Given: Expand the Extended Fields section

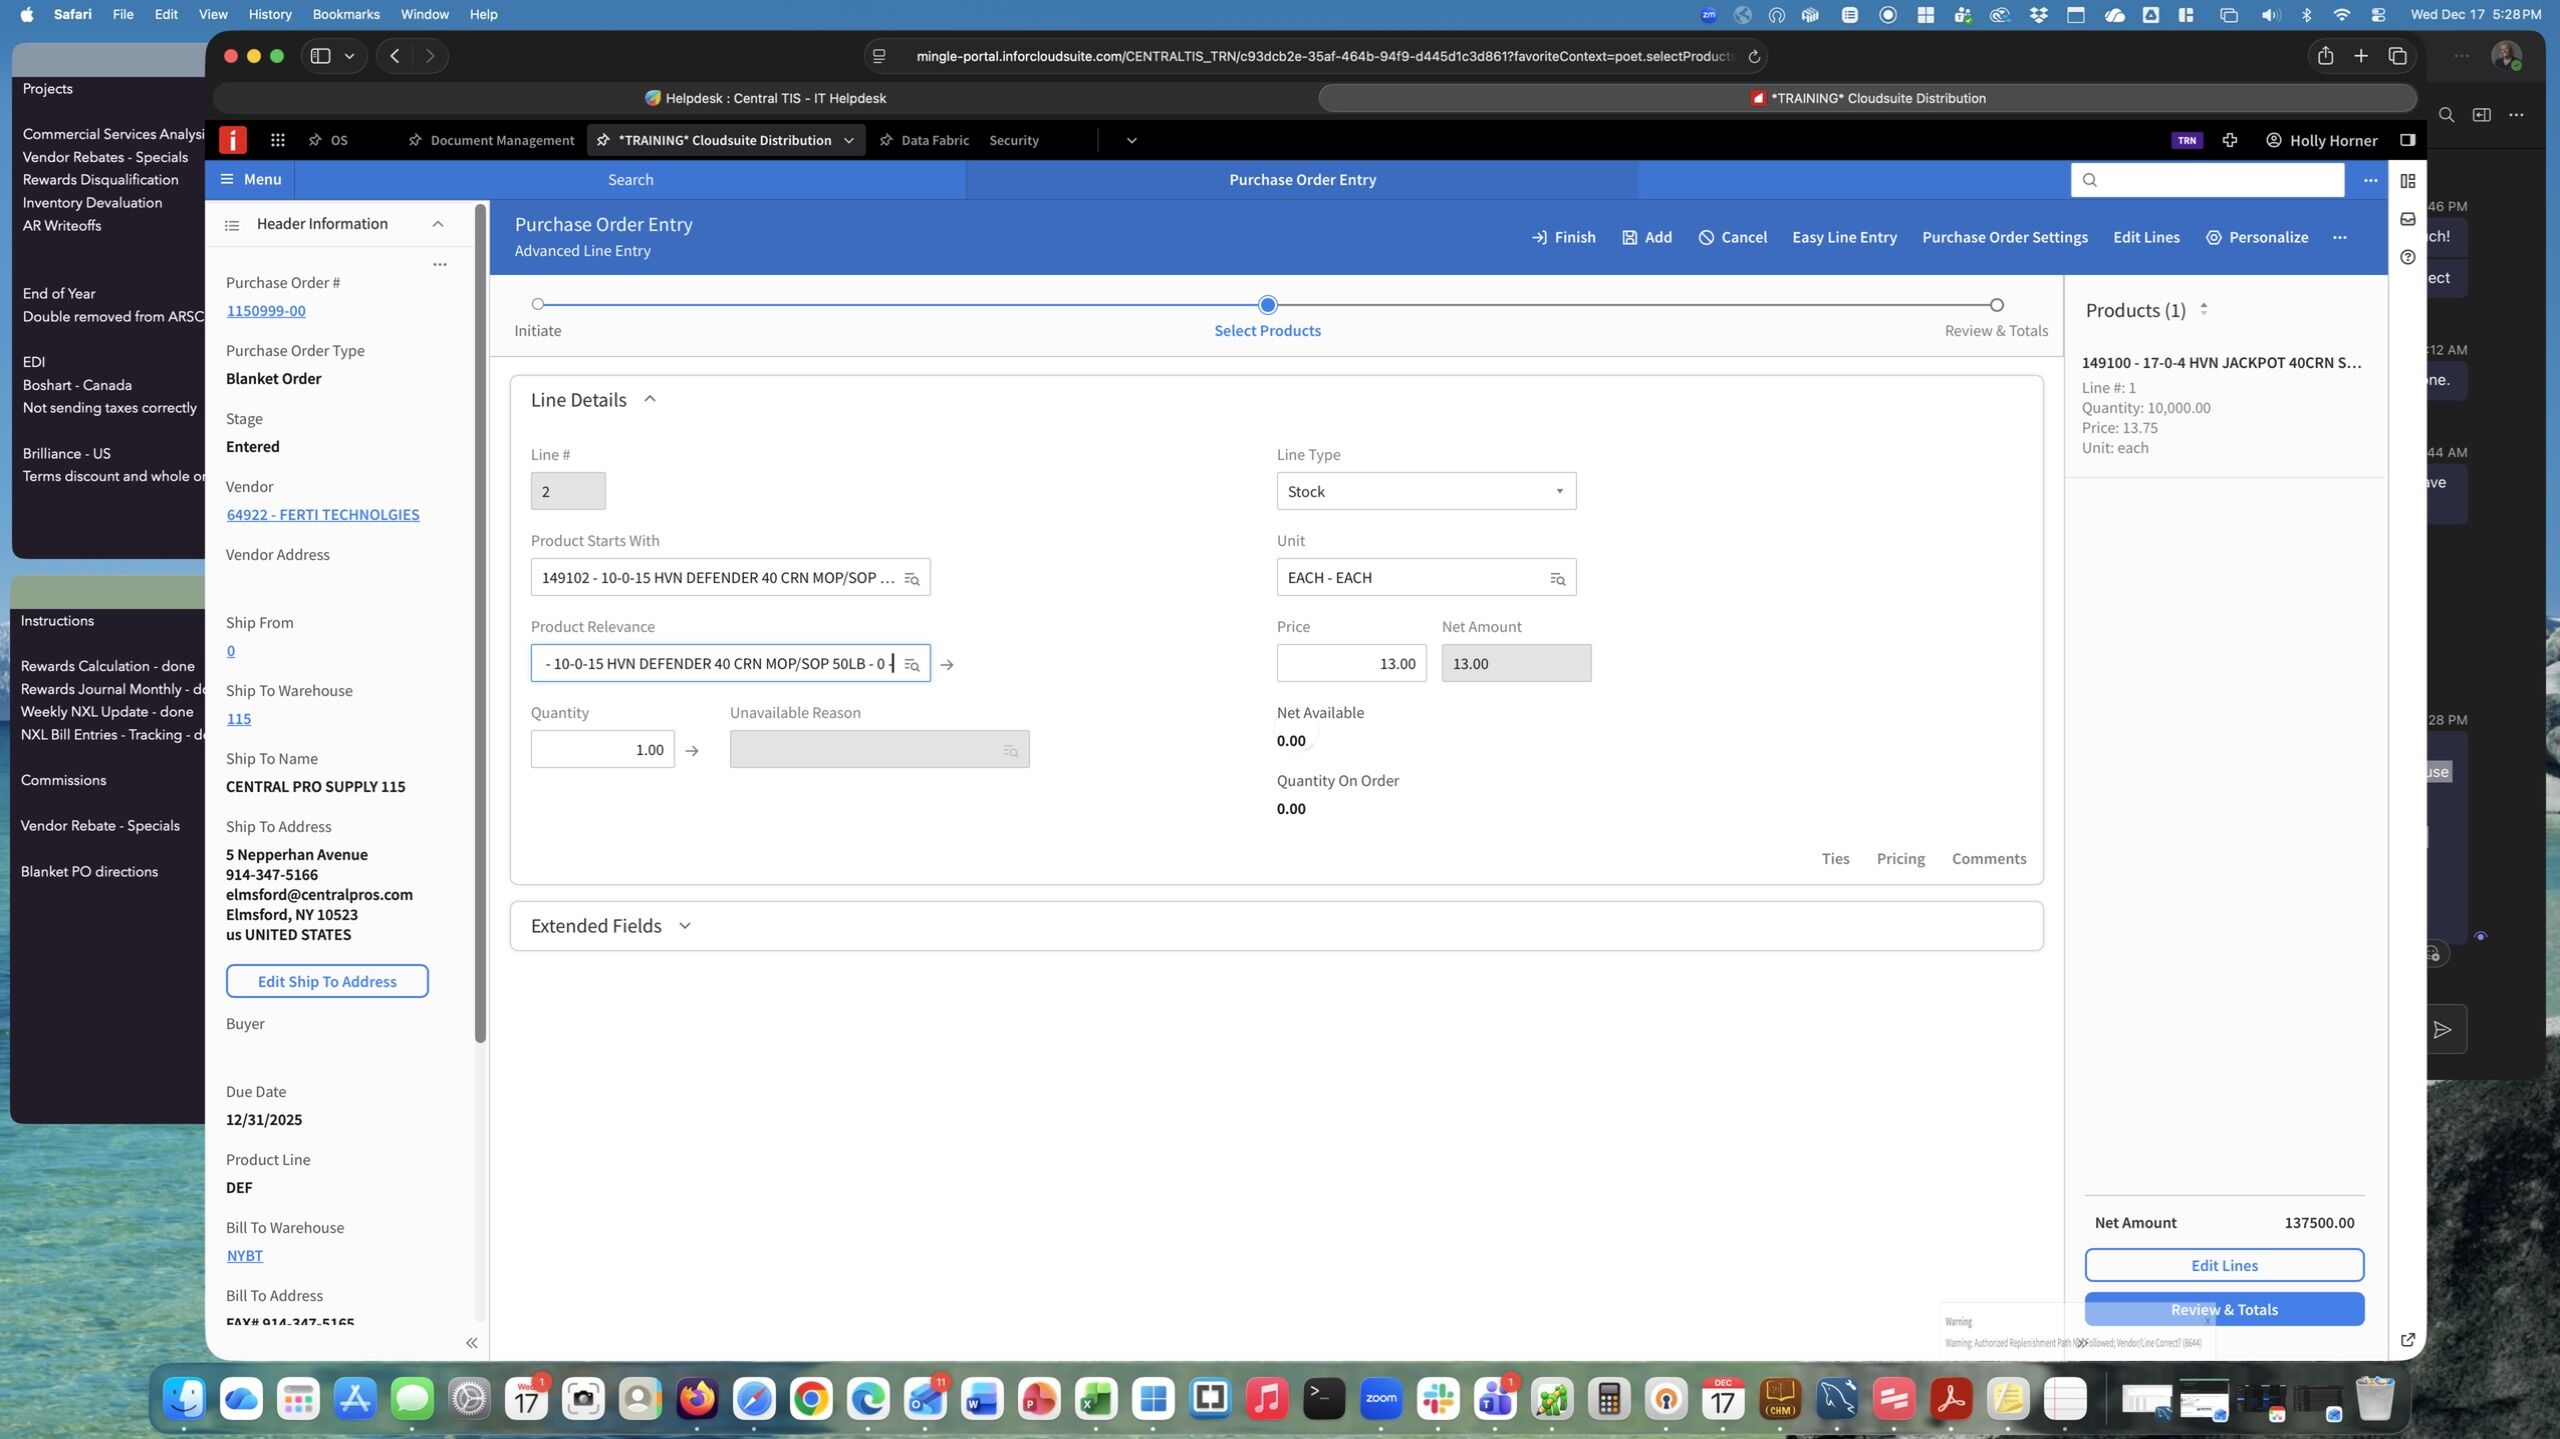Looking at the screenshot, I should [685, 926].
